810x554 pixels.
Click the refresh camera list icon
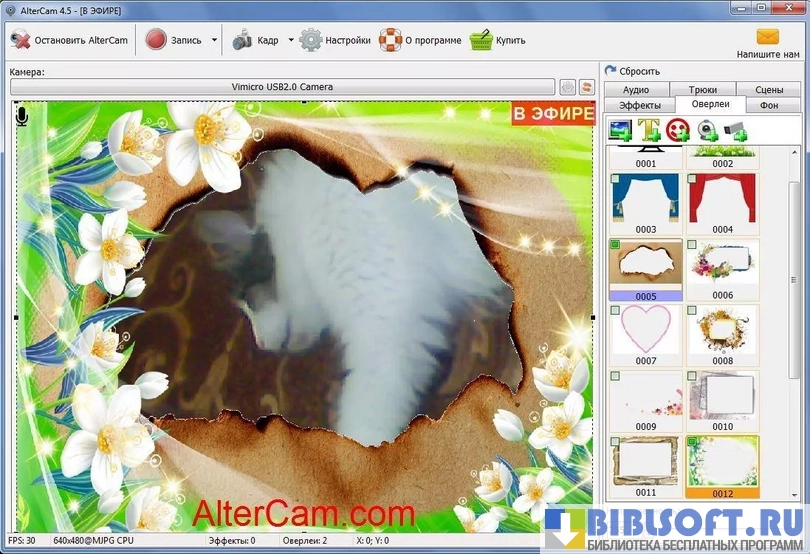coord(586,87)
